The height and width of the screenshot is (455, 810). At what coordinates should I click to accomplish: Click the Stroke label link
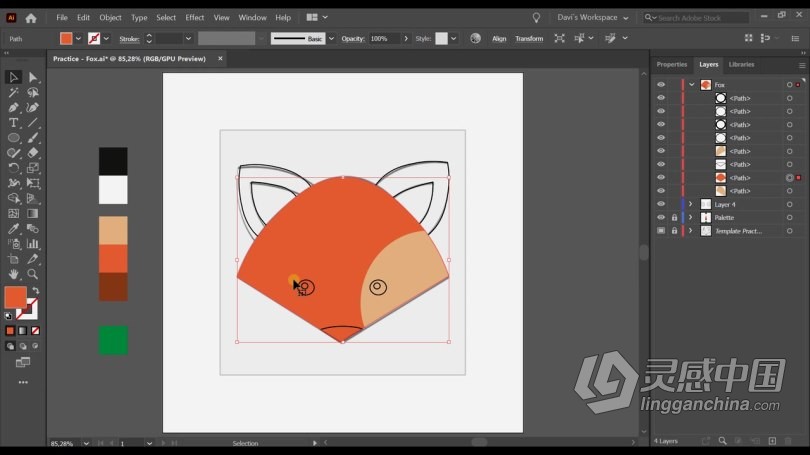tap(129, 39)
